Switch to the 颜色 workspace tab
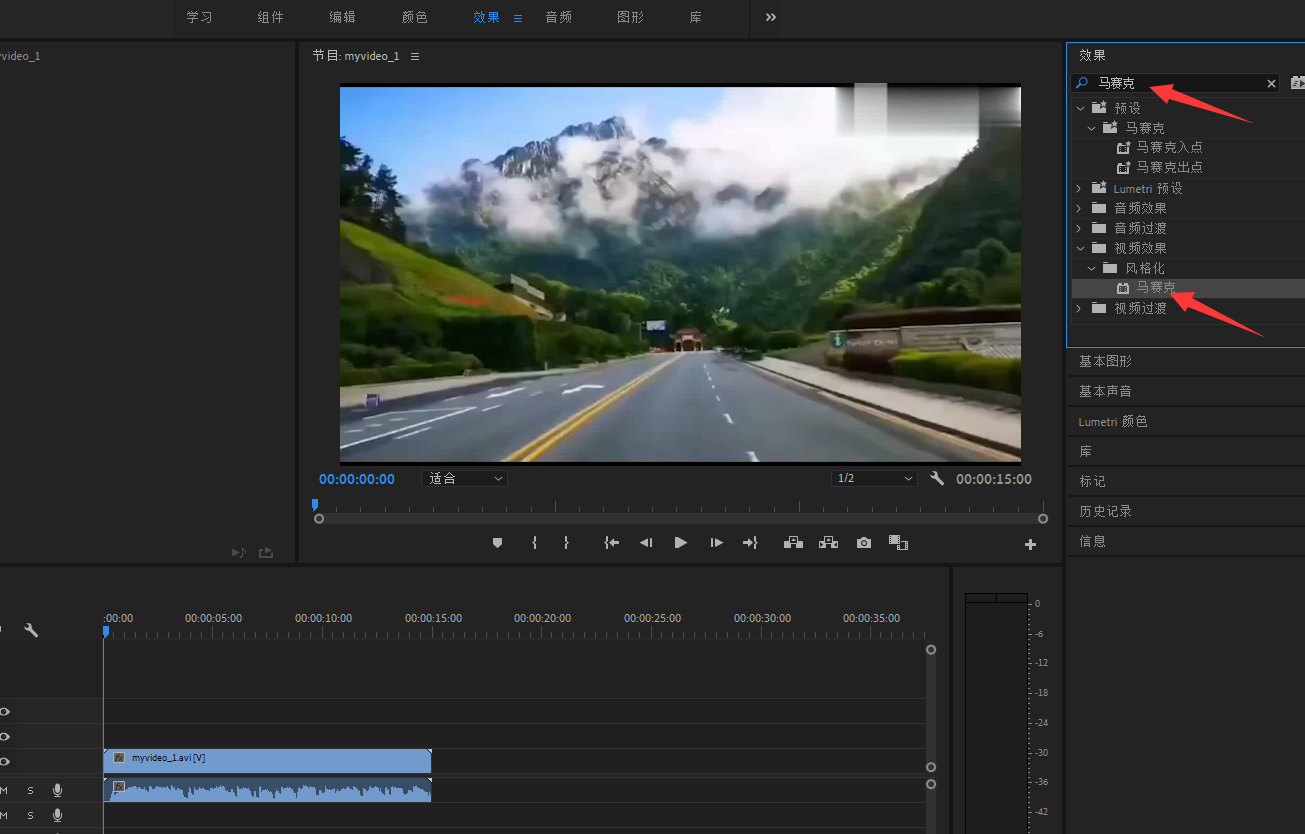 (415, 18)
